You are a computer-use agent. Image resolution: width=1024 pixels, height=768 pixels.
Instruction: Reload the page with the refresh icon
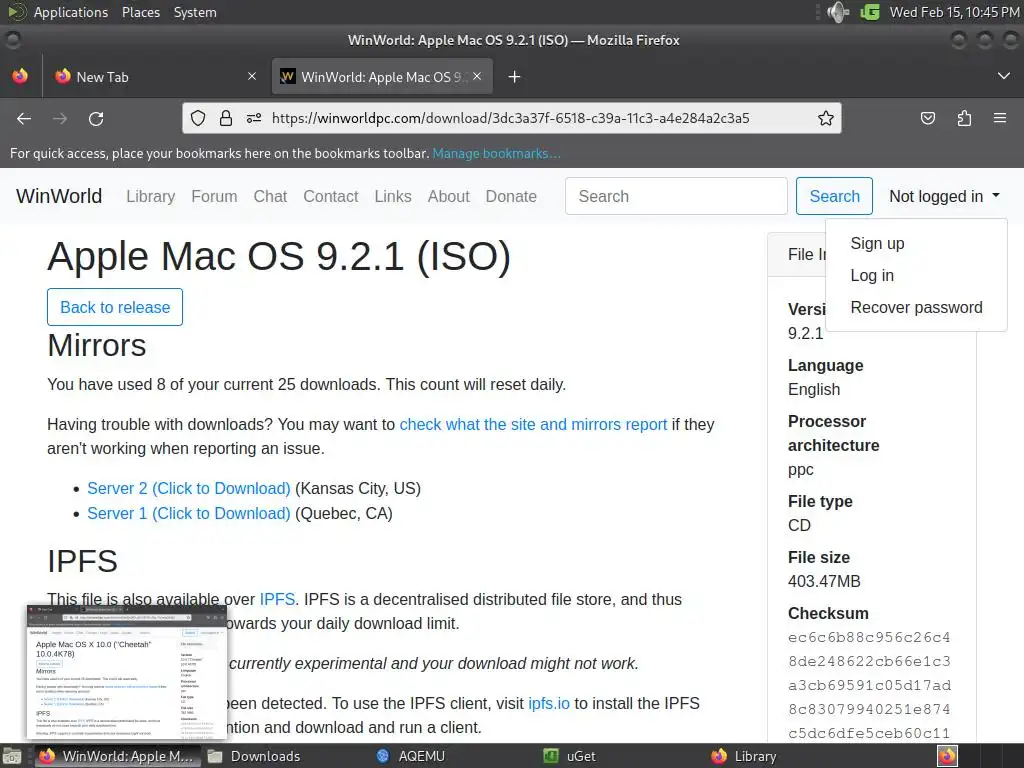[x=96, y=118]
